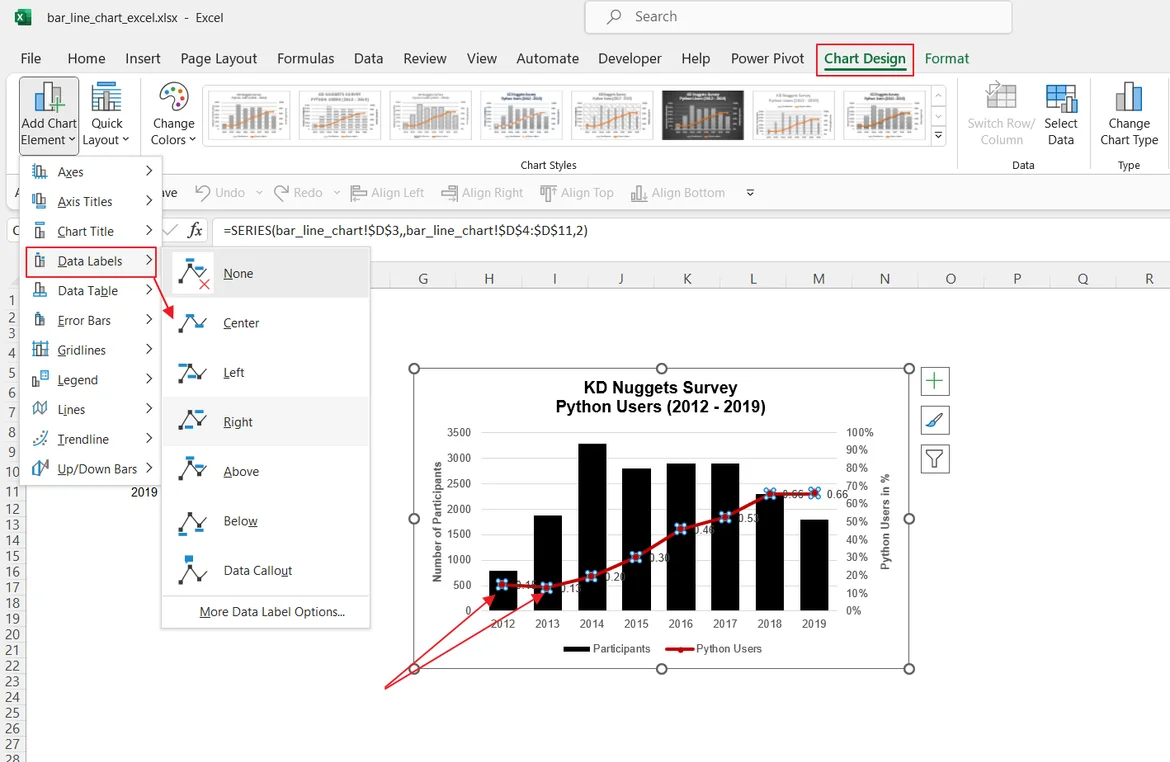Click the Select Data icon
The image size is (1170, 762).
tap(1060, 97)
